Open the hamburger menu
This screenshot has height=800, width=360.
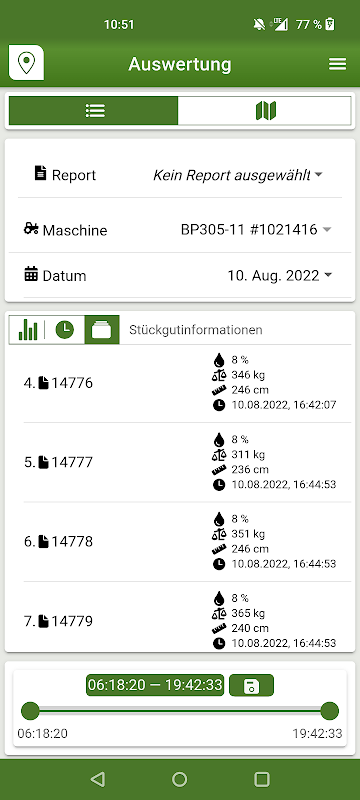pos(337,64)
